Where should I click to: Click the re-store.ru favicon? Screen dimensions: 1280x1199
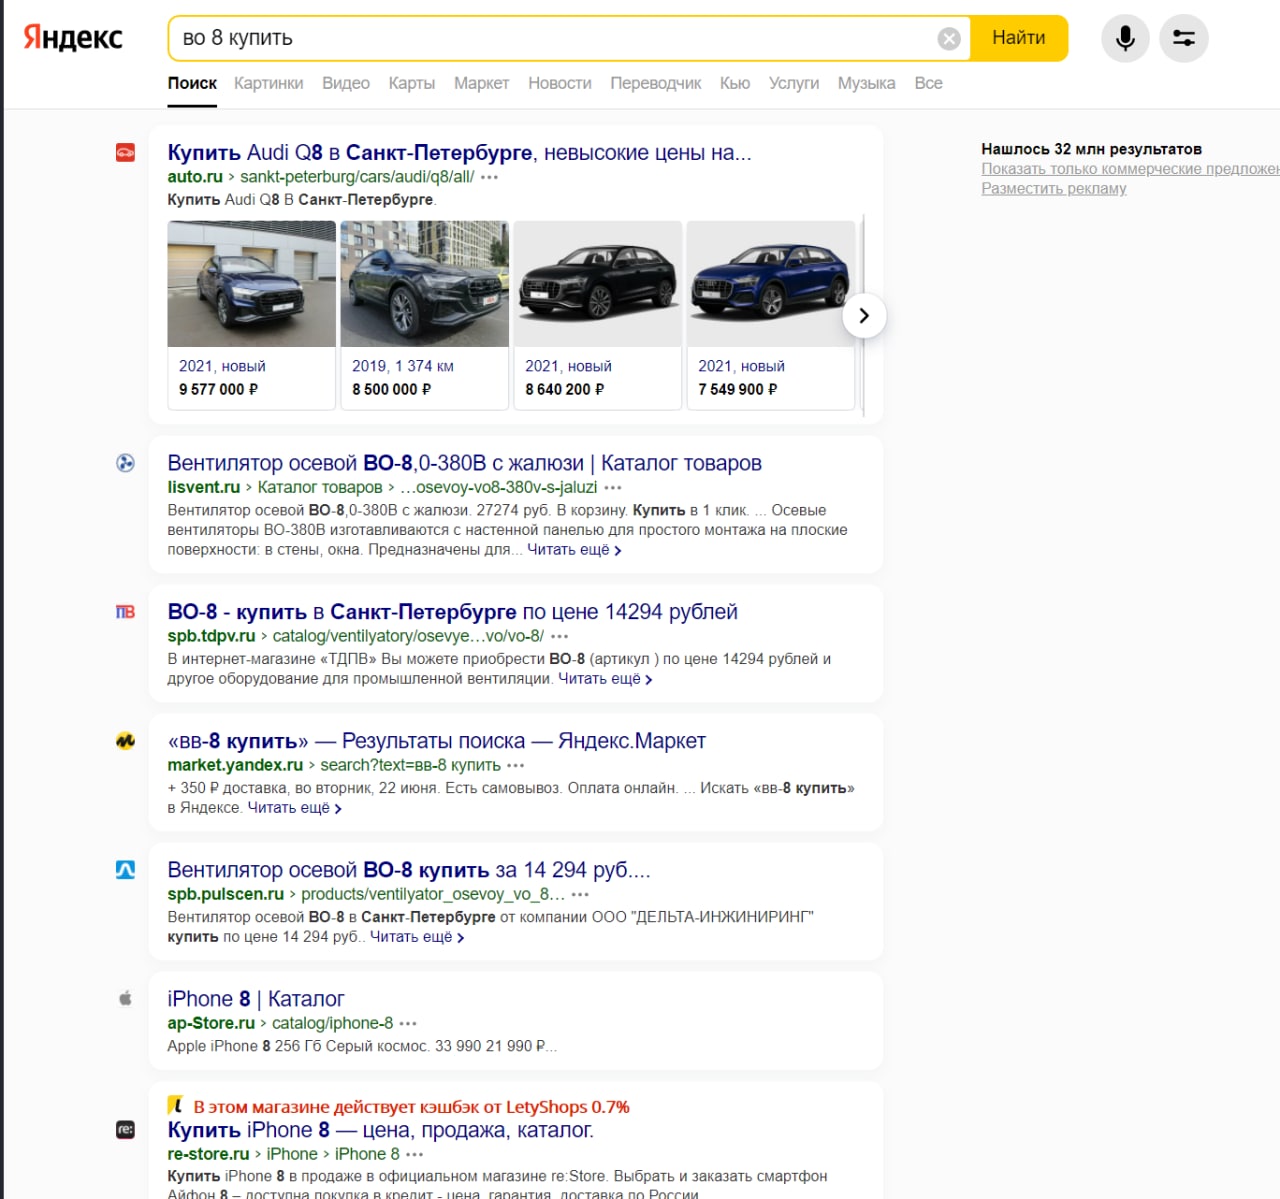click(x=125, y=1129)
